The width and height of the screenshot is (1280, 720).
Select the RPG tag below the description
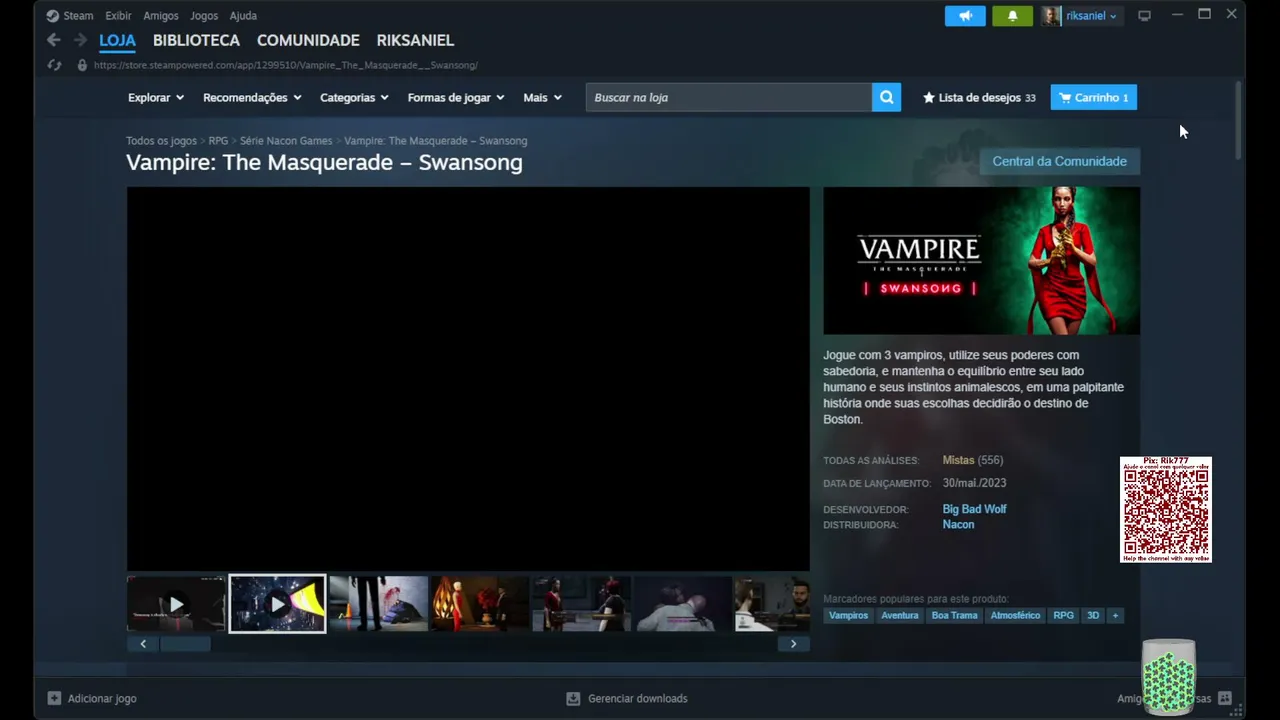pyautogui.click(x=1063, y=615)
